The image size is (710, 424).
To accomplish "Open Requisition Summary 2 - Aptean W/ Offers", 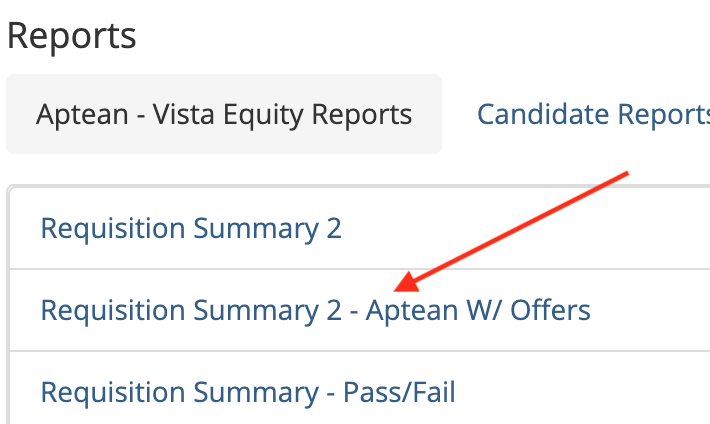I will coord(315,310).
